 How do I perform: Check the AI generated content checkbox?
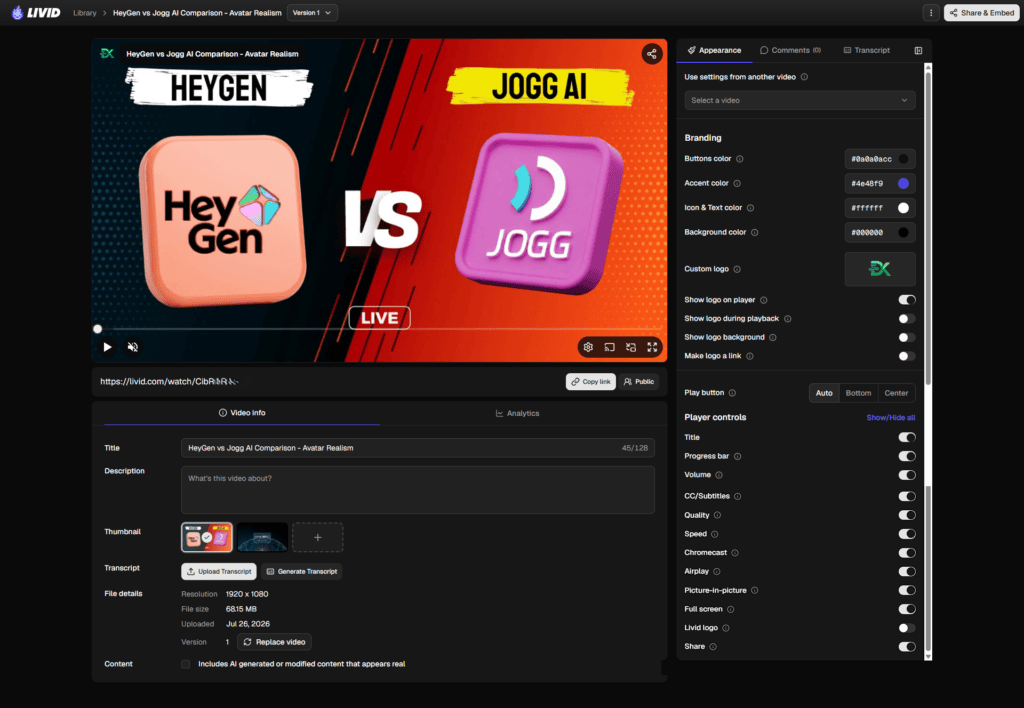coord(185,664)
